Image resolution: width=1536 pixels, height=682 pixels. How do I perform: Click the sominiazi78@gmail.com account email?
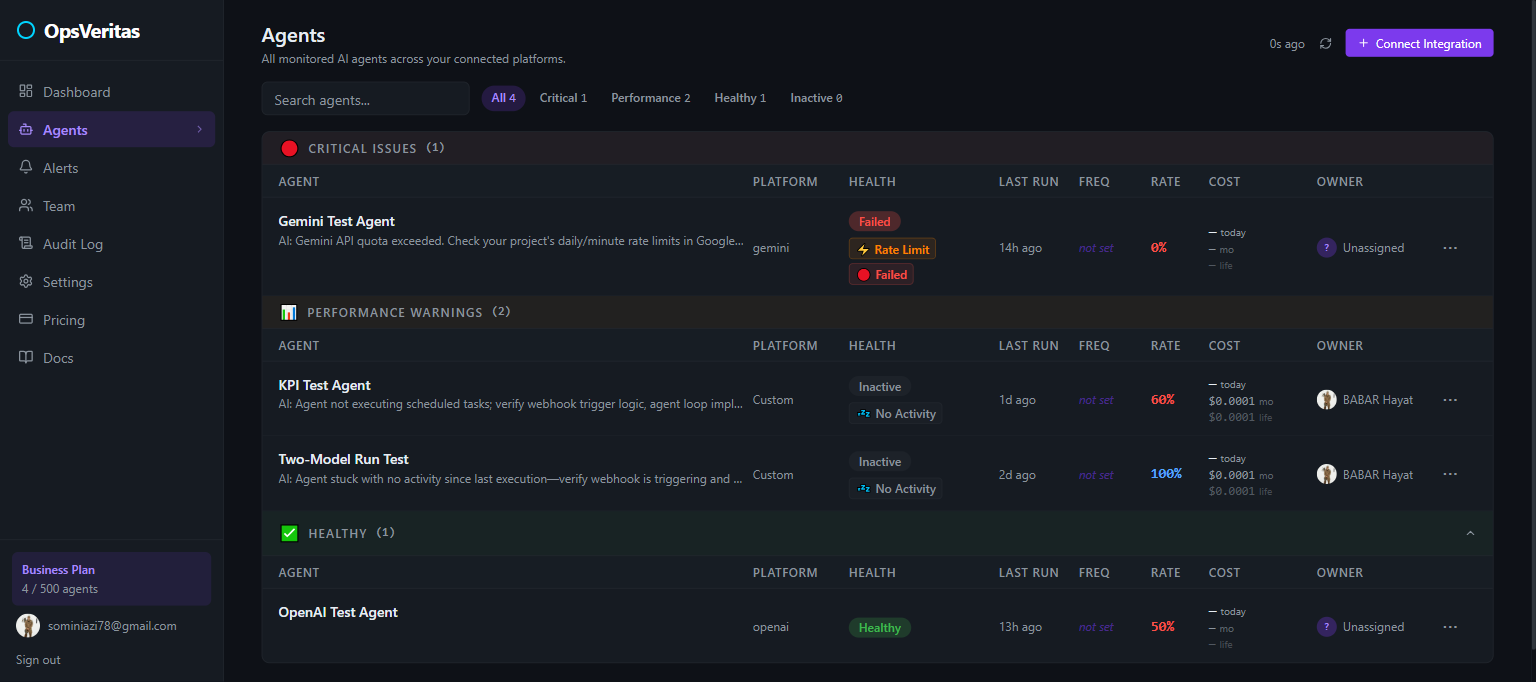[112, 626]
